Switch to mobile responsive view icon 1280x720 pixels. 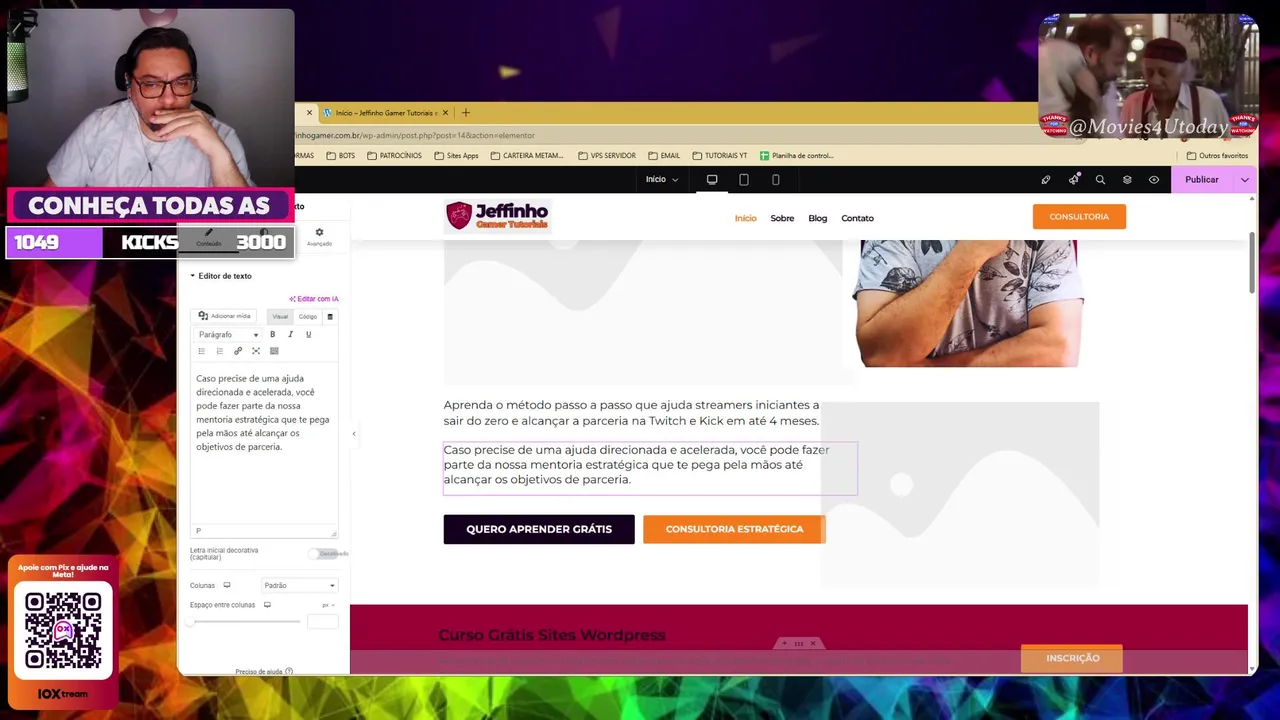pyautogui.click(x=776, y=180)
